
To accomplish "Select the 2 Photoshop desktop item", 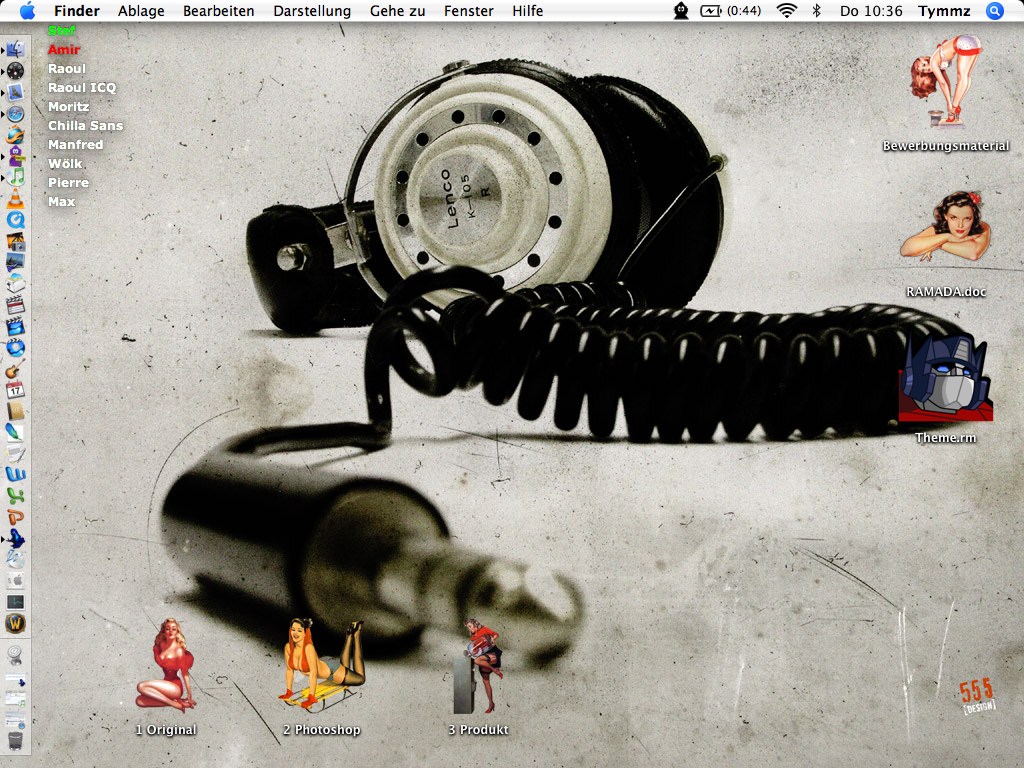I will point(322,677).
